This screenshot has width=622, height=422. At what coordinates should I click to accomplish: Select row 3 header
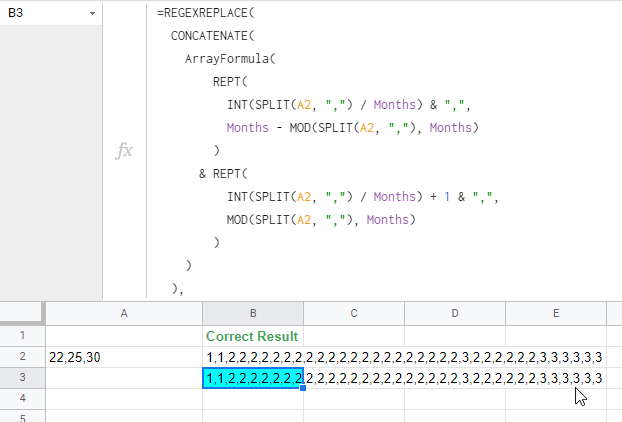tap(23, 378)
